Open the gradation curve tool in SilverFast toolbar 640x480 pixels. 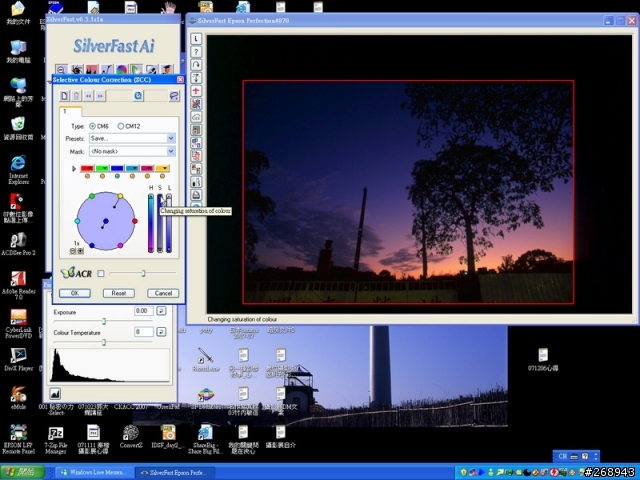(x=107, y=70)
